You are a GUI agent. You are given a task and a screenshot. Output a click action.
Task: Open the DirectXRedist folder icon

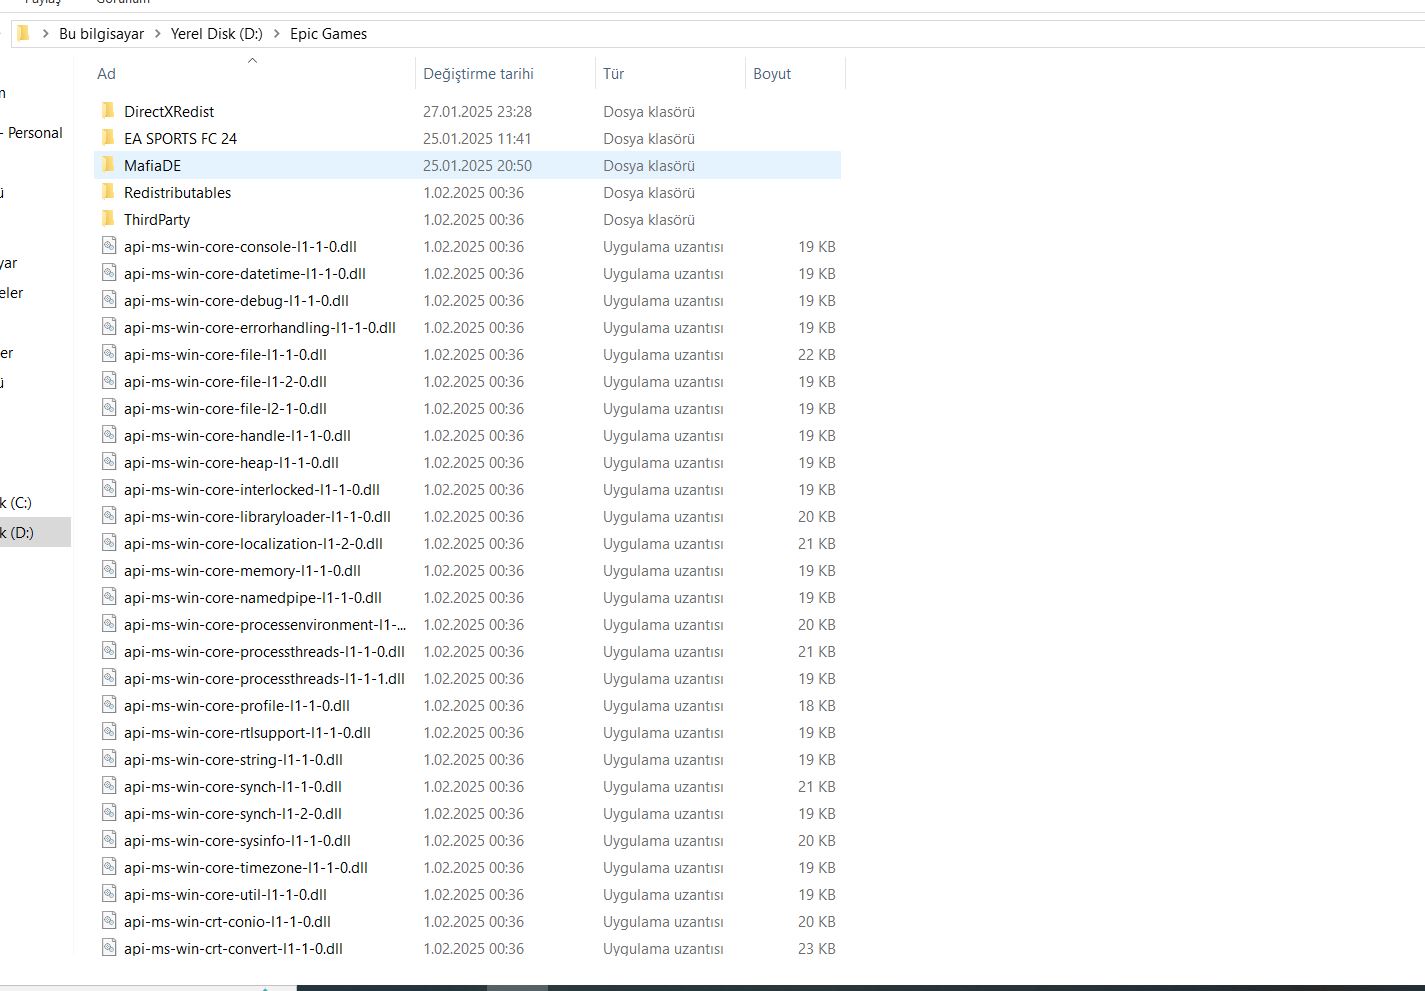pos(108,111)
